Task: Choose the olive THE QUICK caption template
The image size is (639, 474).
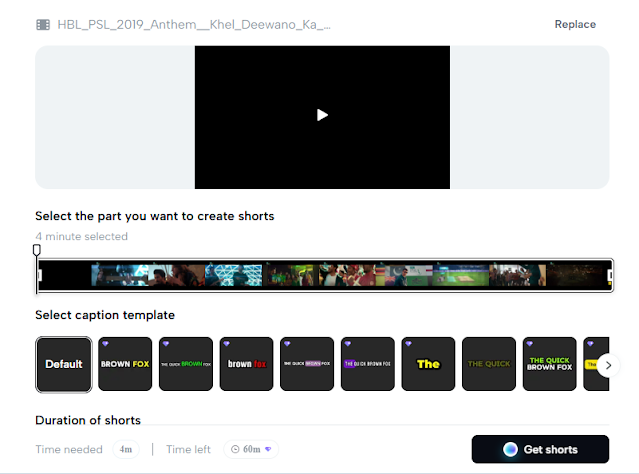Action: pos(489,364)
